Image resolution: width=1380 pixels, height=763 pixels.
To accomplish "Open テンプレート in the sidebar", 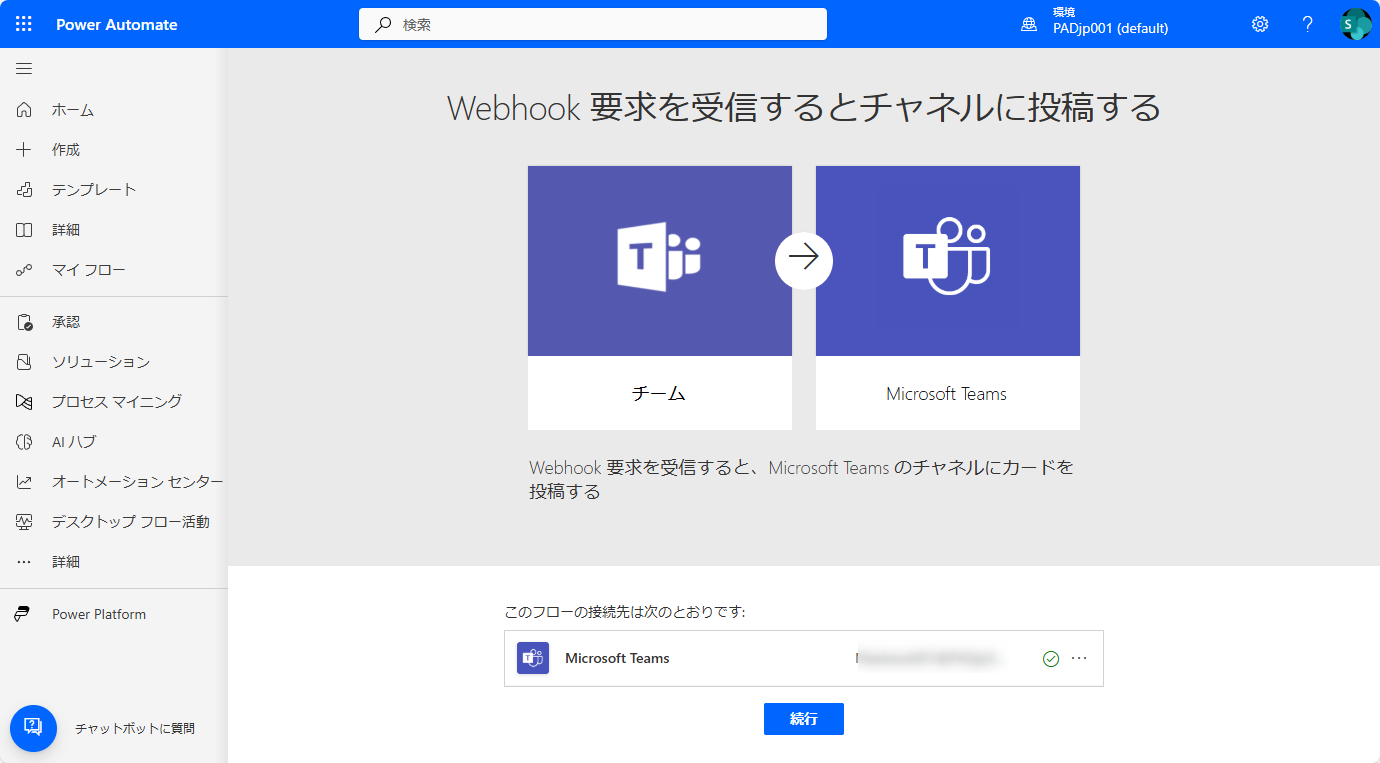I will [x=94, y=190].
